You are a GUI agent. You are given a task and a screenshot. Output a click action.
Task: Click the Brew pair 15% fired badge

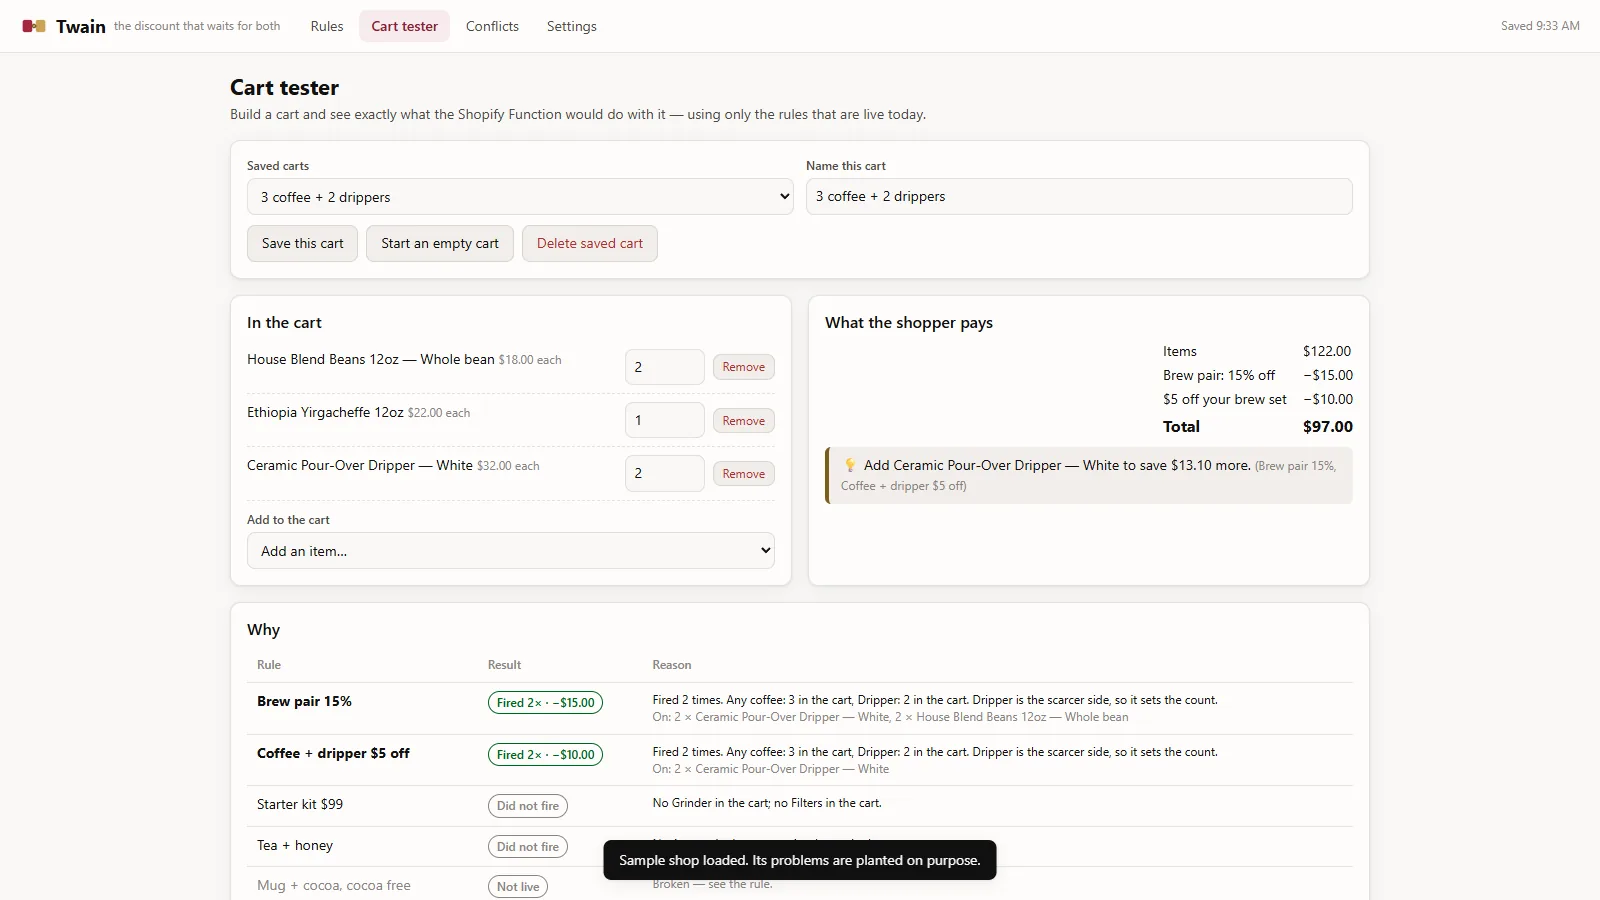545,703
